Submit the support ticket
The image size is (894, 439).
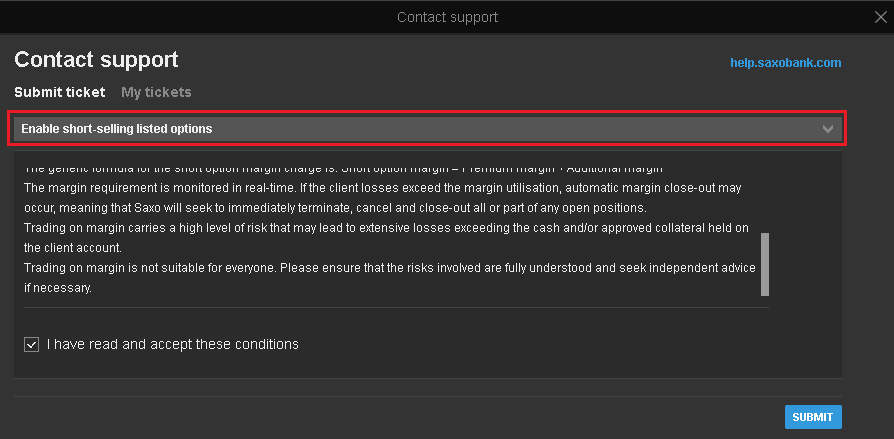813,417
